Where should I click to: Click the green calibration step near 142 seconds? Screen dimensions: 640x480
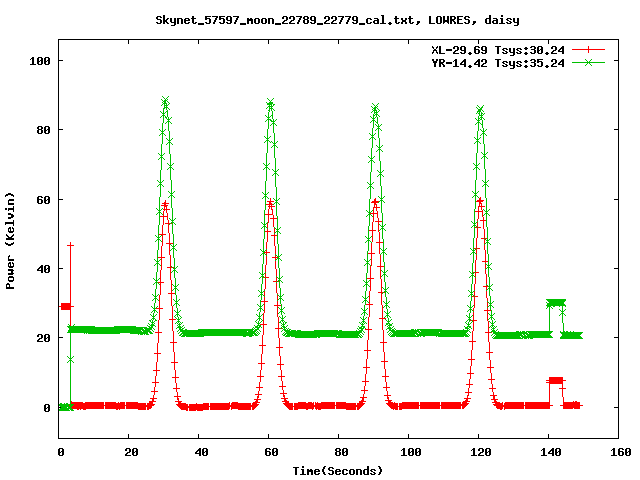556,303
